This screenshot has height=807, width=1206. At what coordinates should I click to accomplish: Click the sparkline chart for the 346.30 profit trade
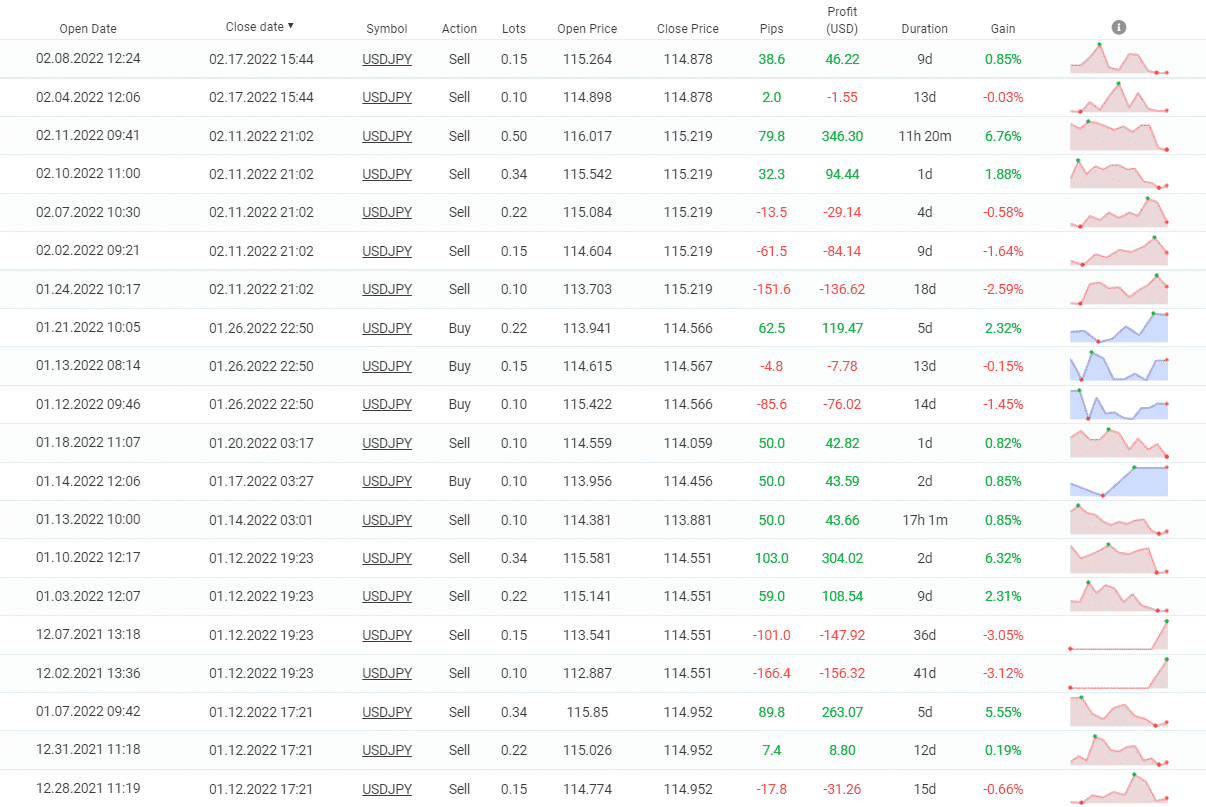click(1118, 135)
